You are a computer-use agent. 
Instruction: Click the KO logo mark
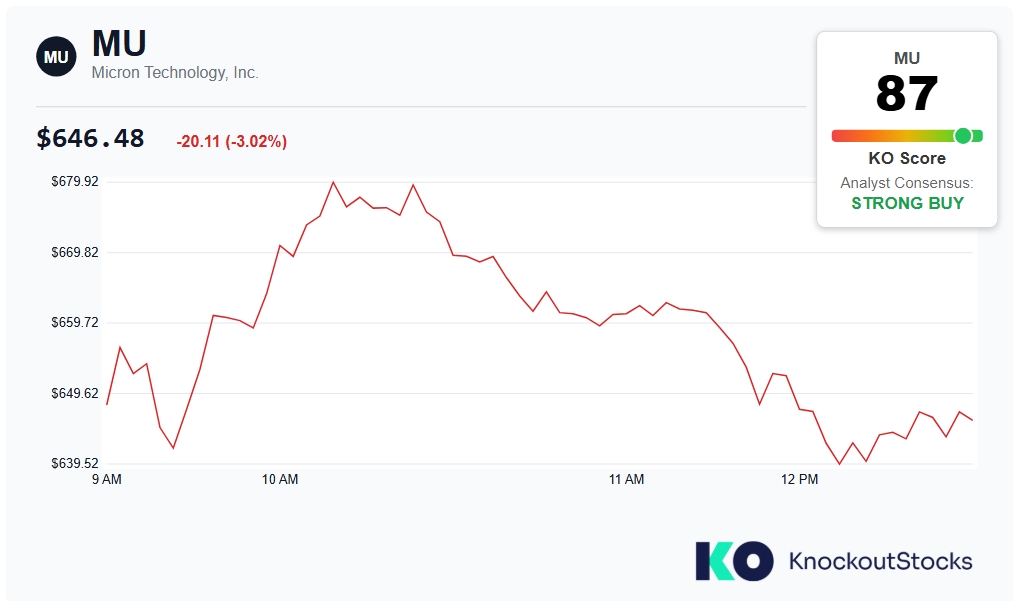coord(735,561)
